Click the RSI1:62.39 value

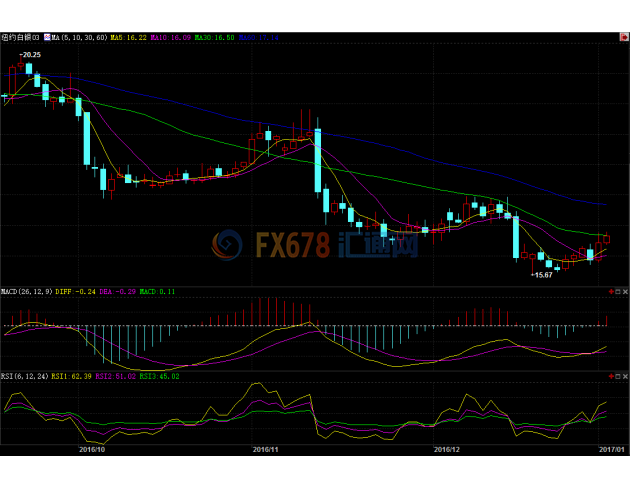tap(72, 376)
